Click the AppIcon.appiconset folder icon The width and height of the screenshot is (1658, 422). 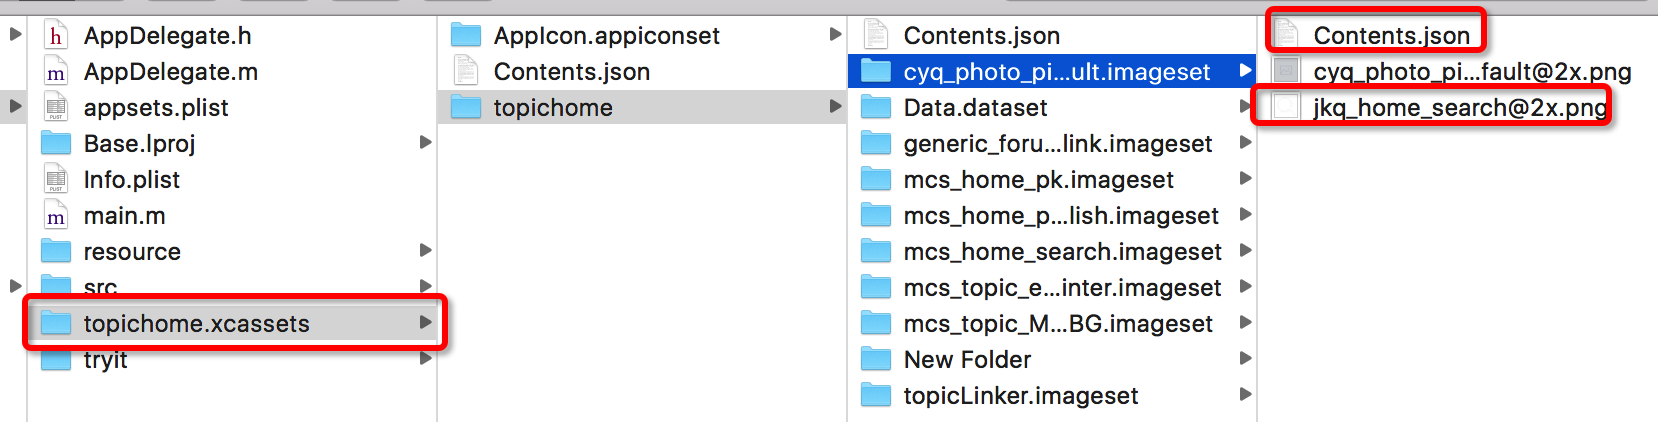466,36
